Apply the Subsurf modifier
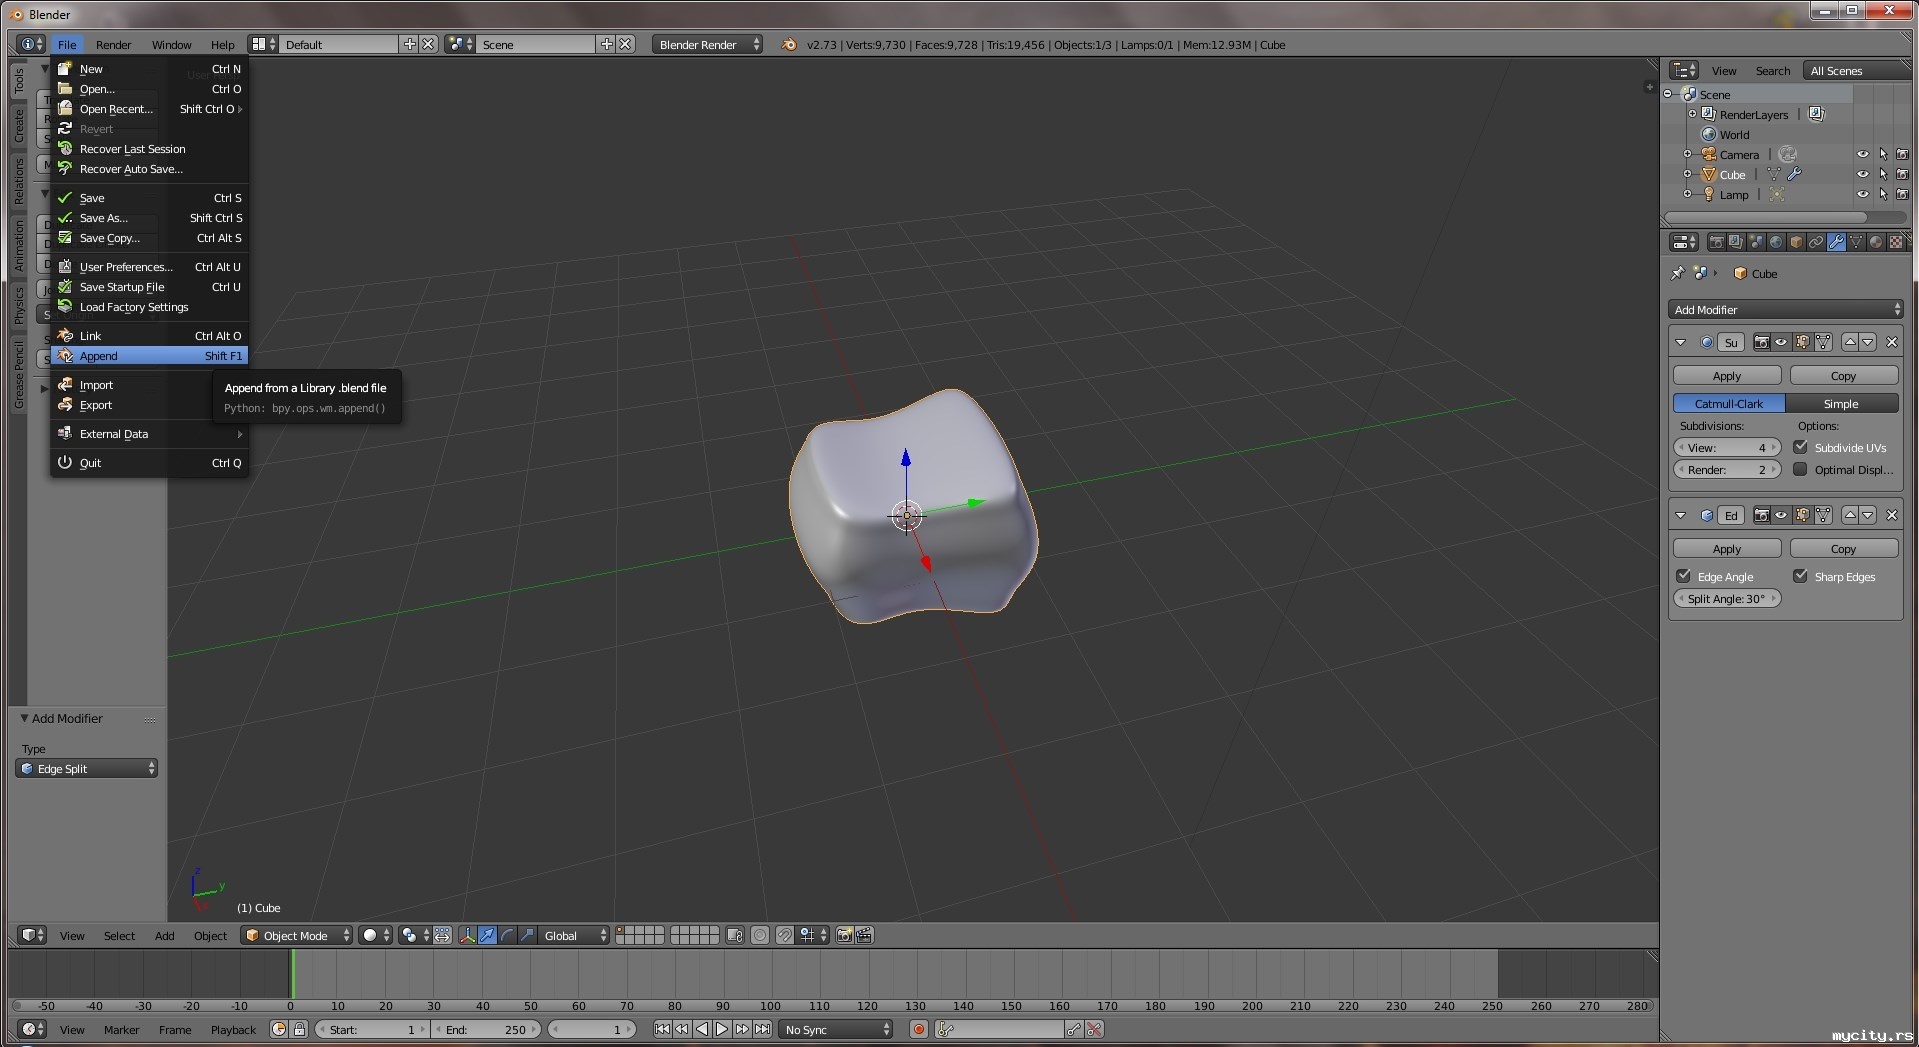 1727,376
